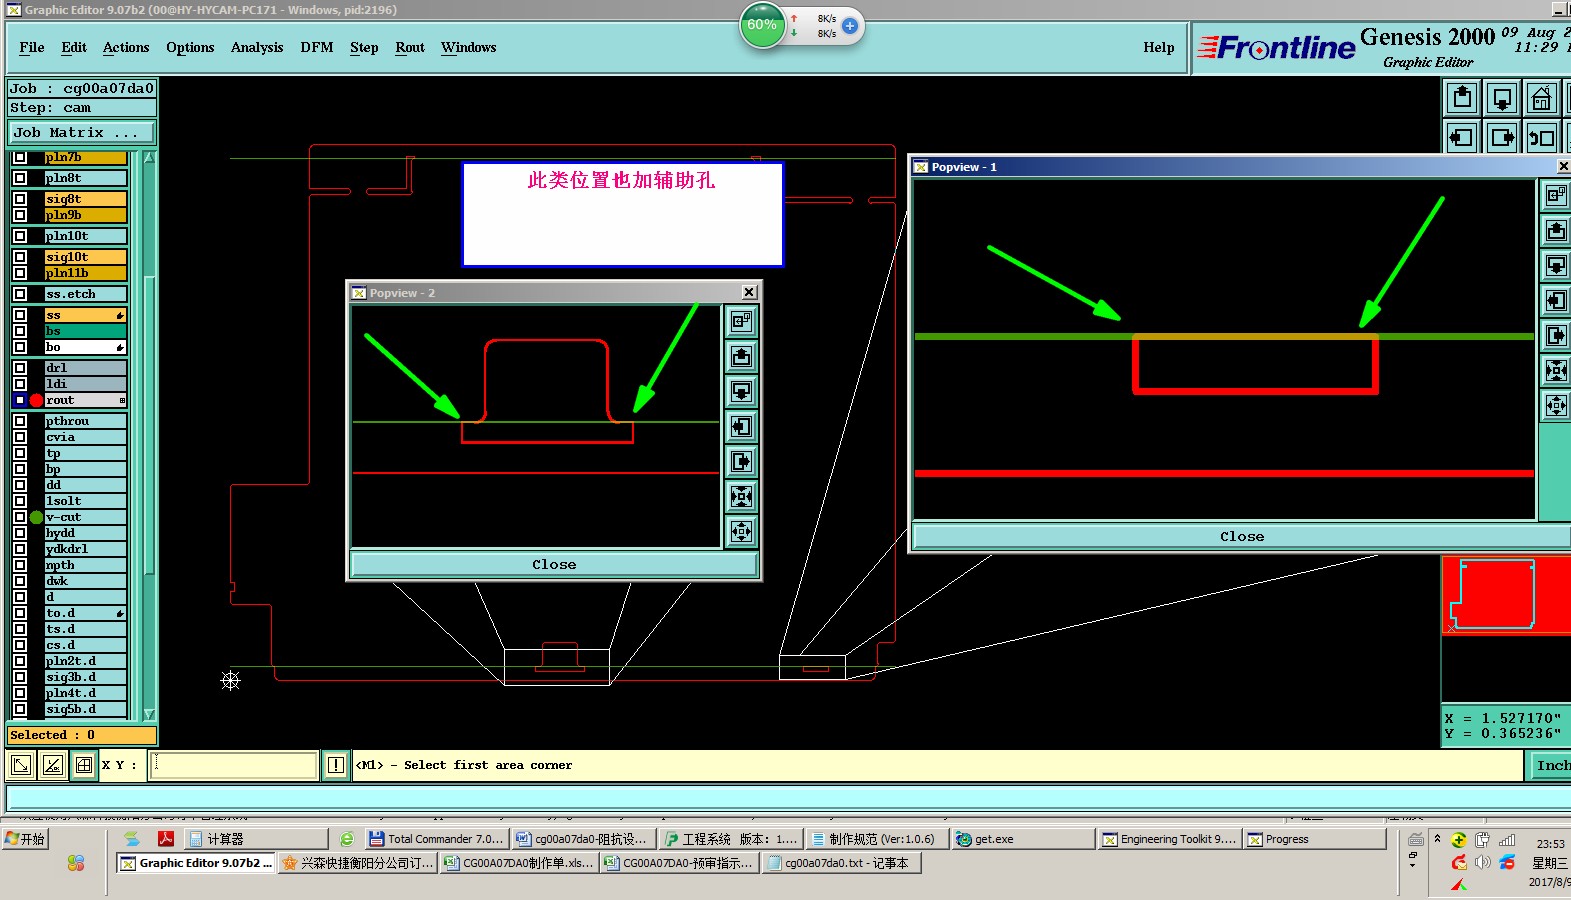Screen dimensions: 1571x900
Task: Pan up in the Popview-2 window
Action: 742,357
